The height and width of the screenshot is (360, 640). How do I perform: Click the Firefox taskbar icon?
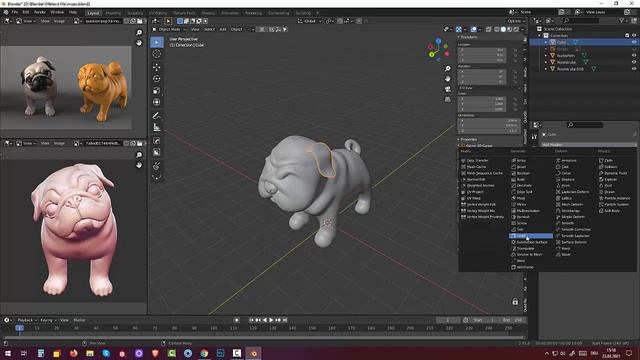(73, 353)
